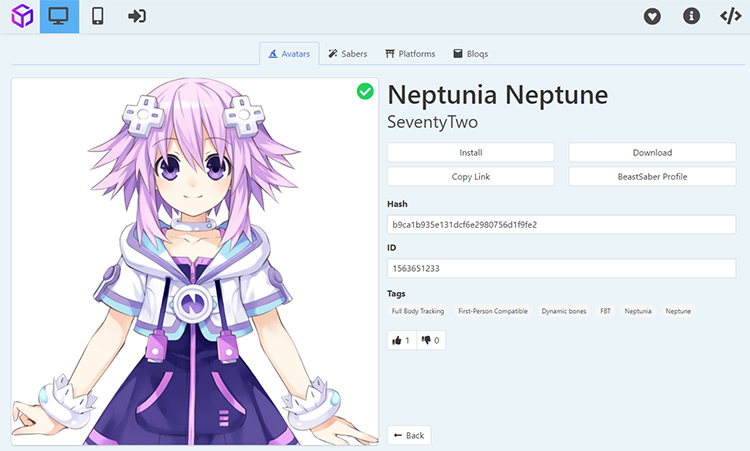Click the sign-in arrow icon
This screenshot has height=451, width=750.
(x=137, y=16)
